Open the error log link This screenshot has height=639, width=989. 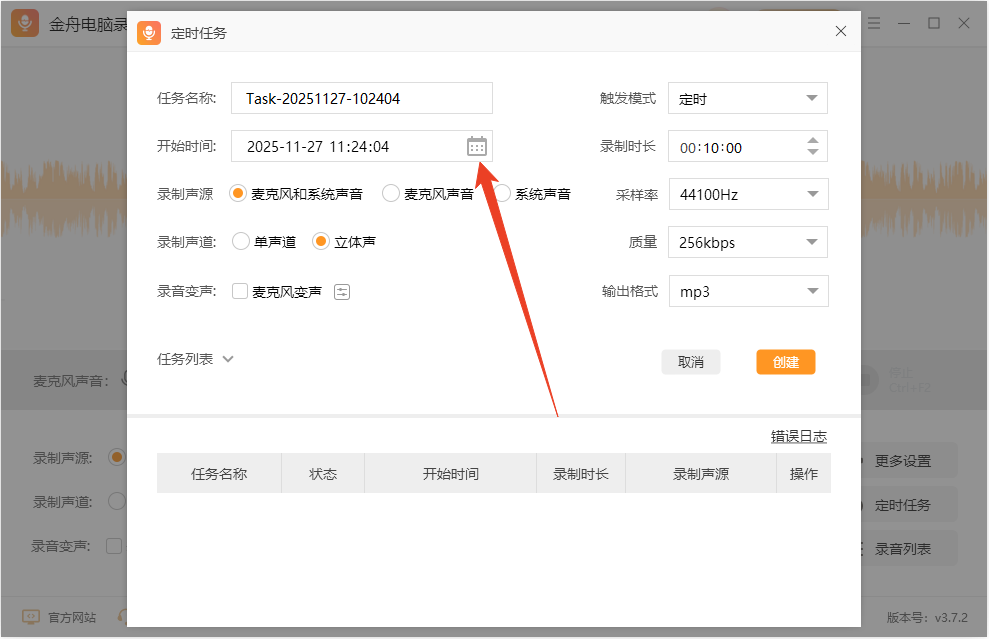(799, 437)
